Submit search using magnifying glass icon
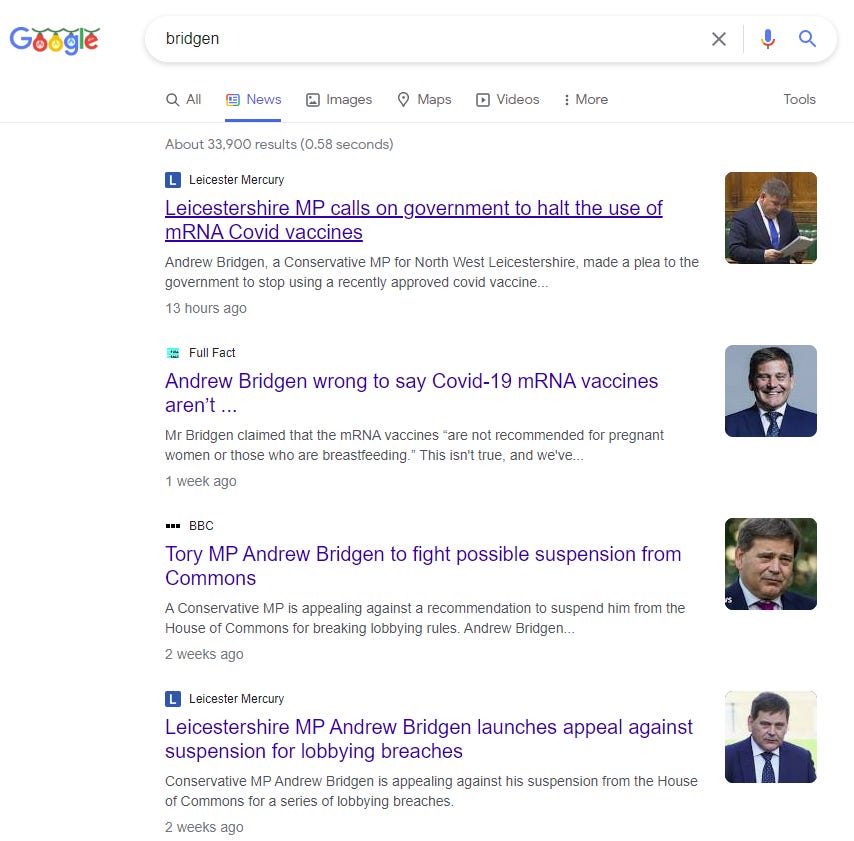Image resolution: width=854 pixels, height=841 pixels. (x=807, y=39)
